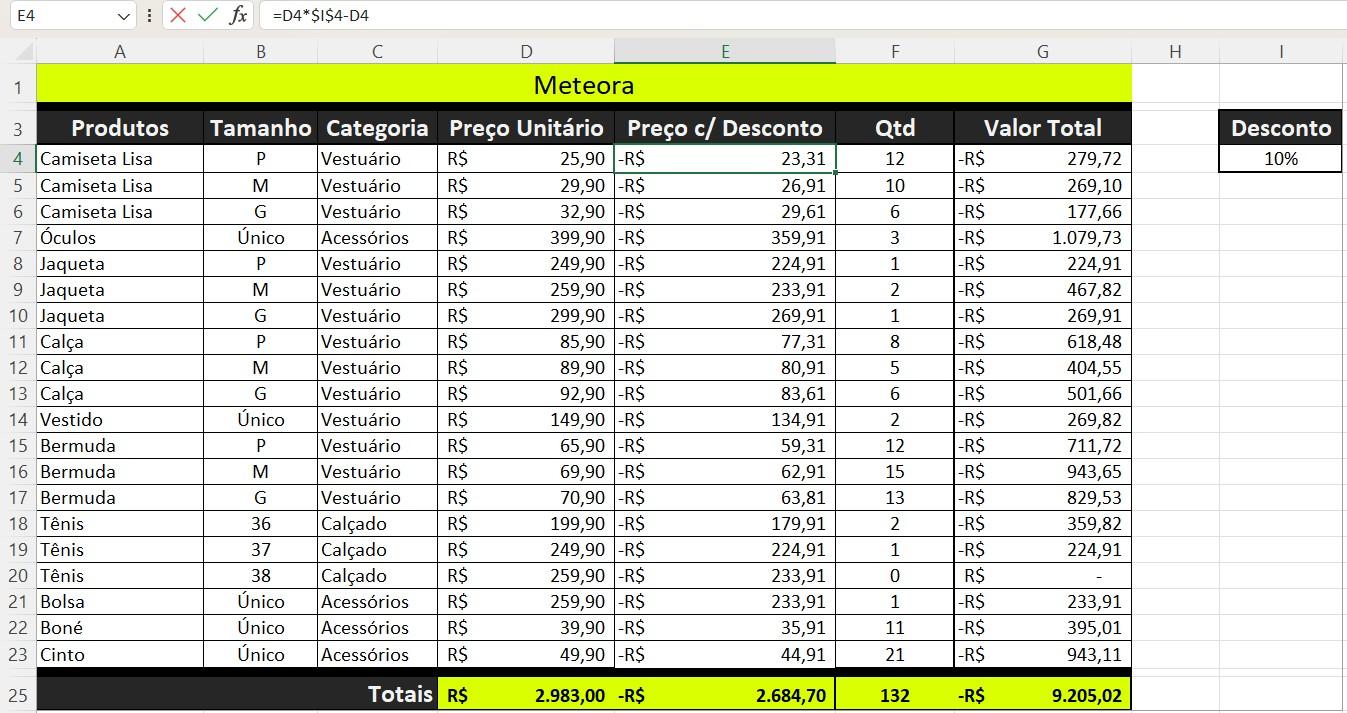The height and width of the screenshot is (713, 1347).
Task: Select Vestido unit price 149,90
Action: [526, 419]
